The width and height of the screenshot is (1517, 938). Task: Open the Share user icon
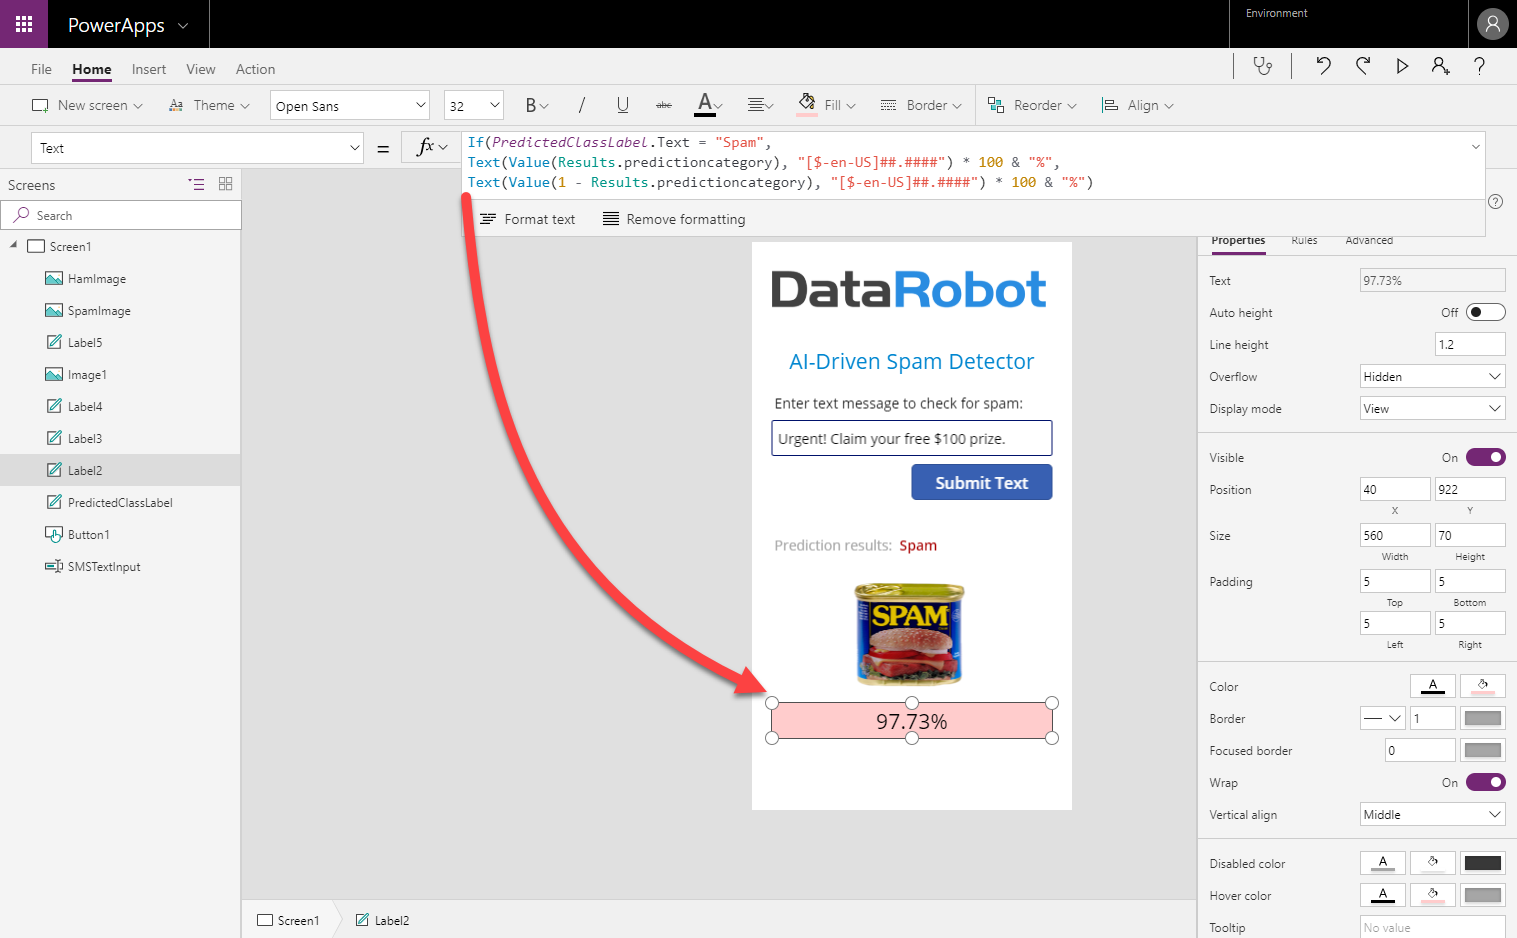[1440, 66]
